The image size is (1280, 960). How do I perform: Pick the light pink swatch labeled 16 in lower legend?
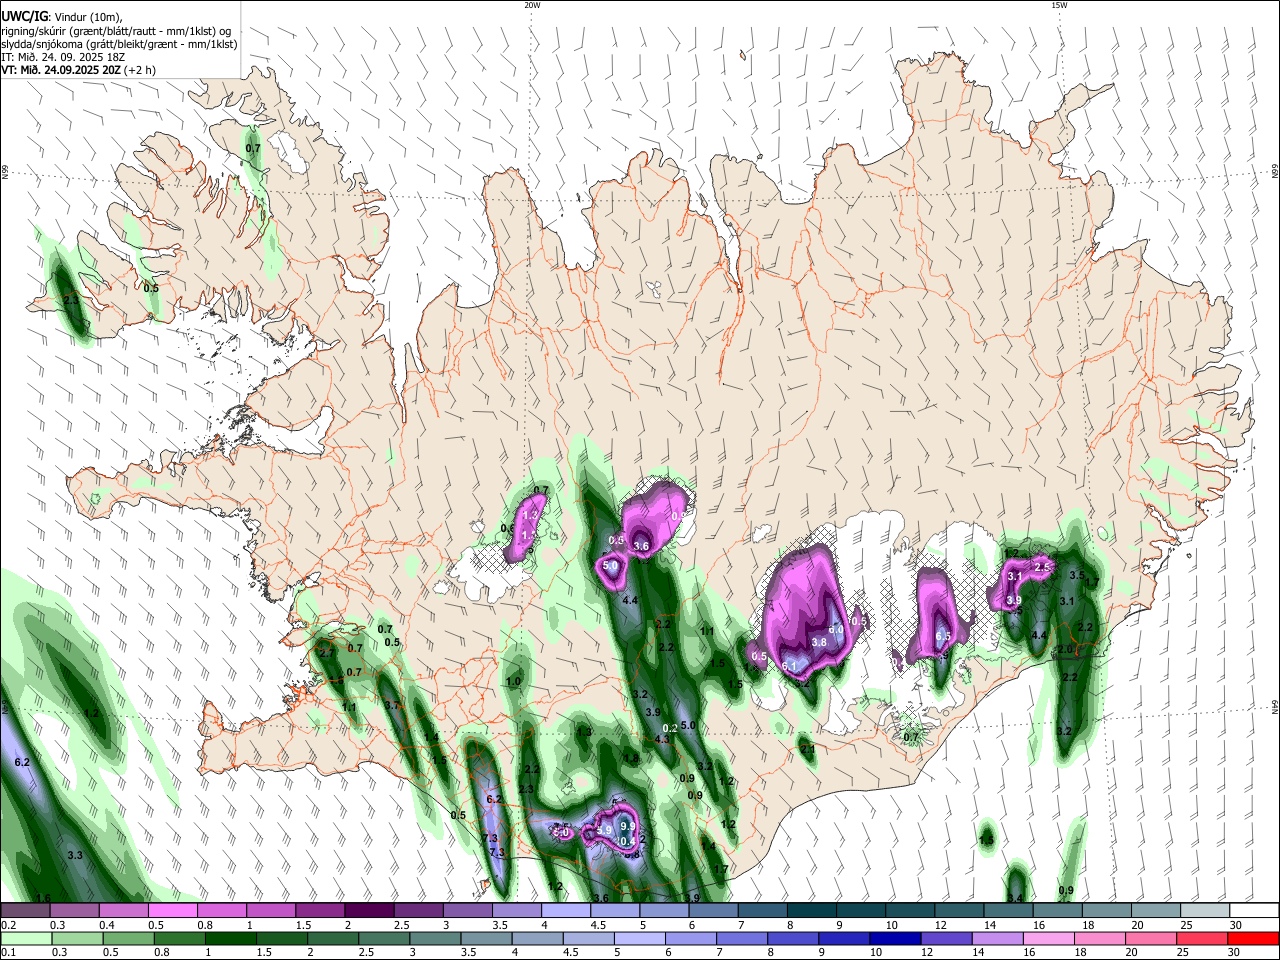1048,938
